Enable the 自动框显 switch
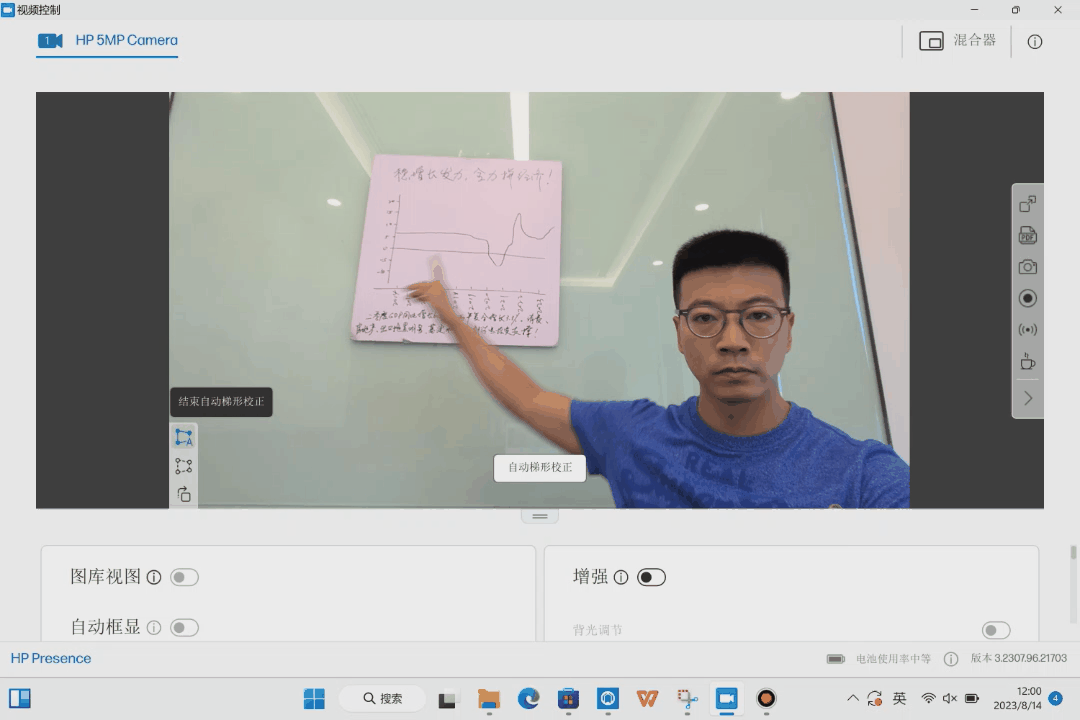This screenshot has width=1080, height=720. tap(184, 628)
